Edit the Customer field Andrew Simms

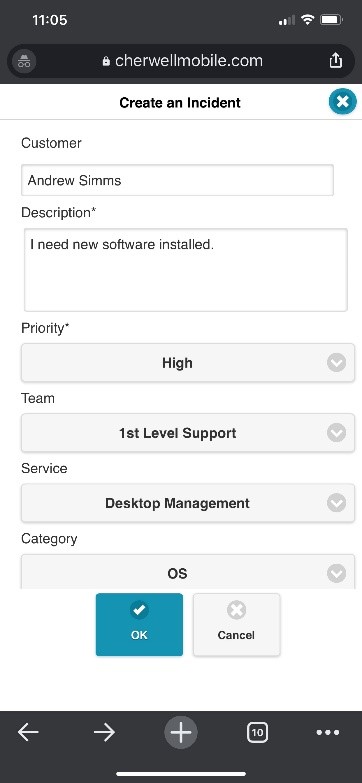pos(177,180)
